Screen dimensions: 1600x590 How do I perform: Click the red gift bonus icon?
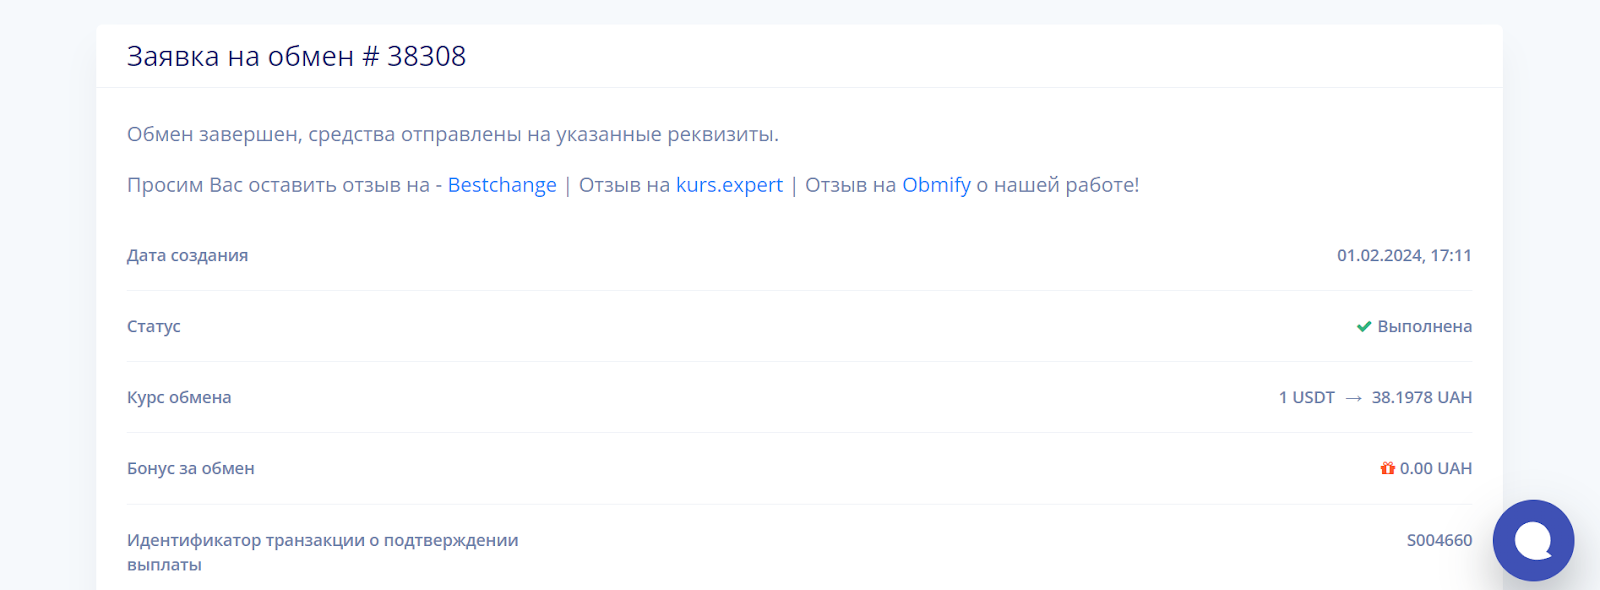1388,468
